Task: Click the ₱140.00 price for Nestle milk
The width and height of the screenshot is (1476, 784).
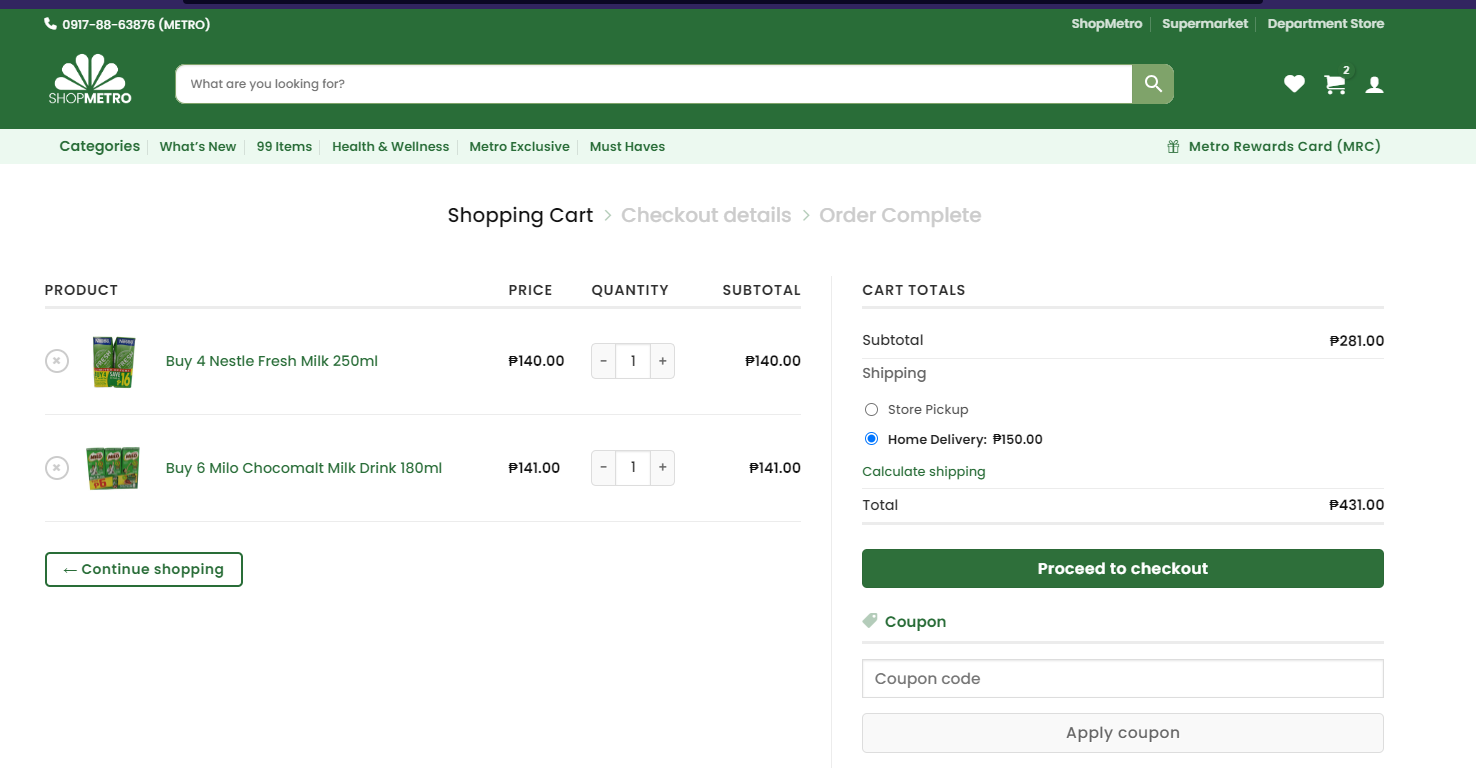Action: point(536,361)
